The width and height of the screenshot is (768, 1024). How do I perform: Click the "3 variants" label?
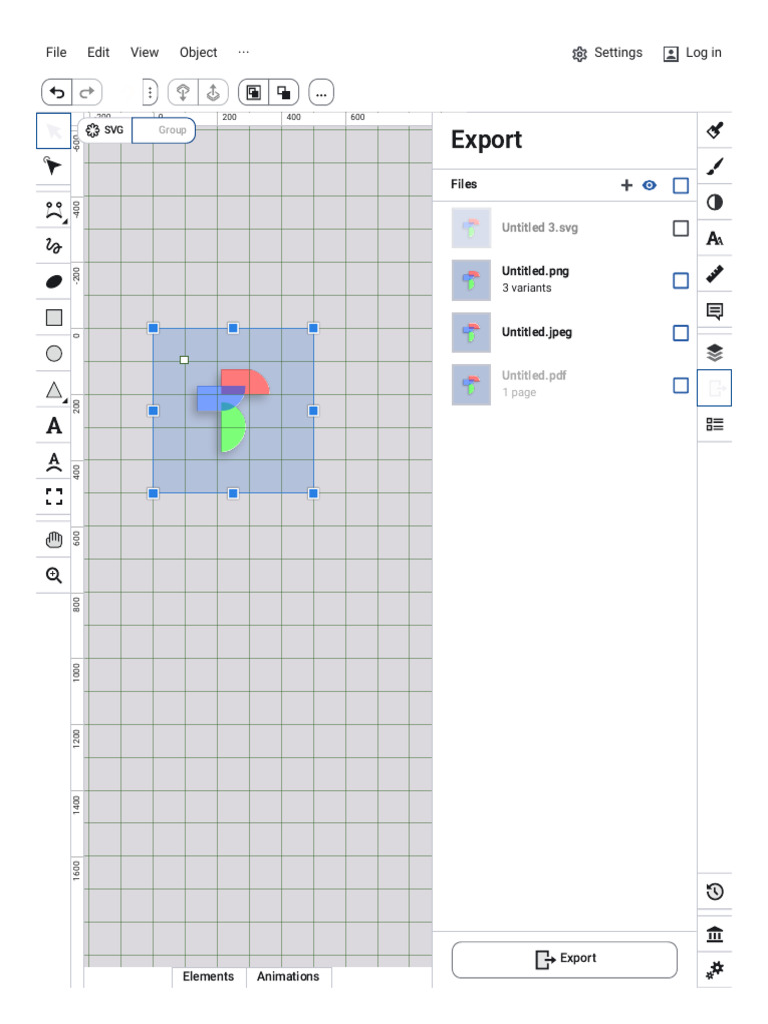[x=526, y=288]
